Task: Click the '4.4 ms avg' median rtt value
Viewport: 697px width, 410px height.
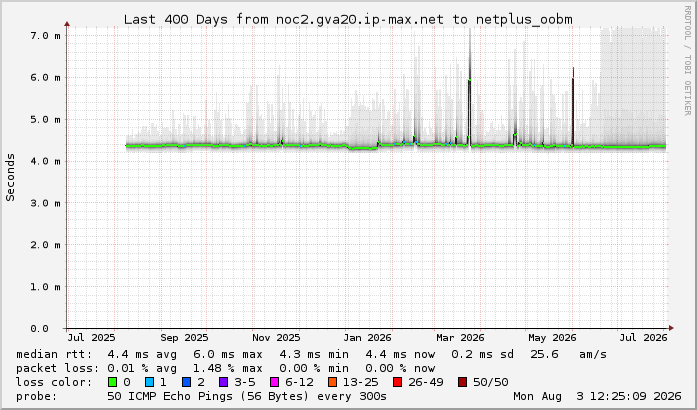Action: pos(142,354)
